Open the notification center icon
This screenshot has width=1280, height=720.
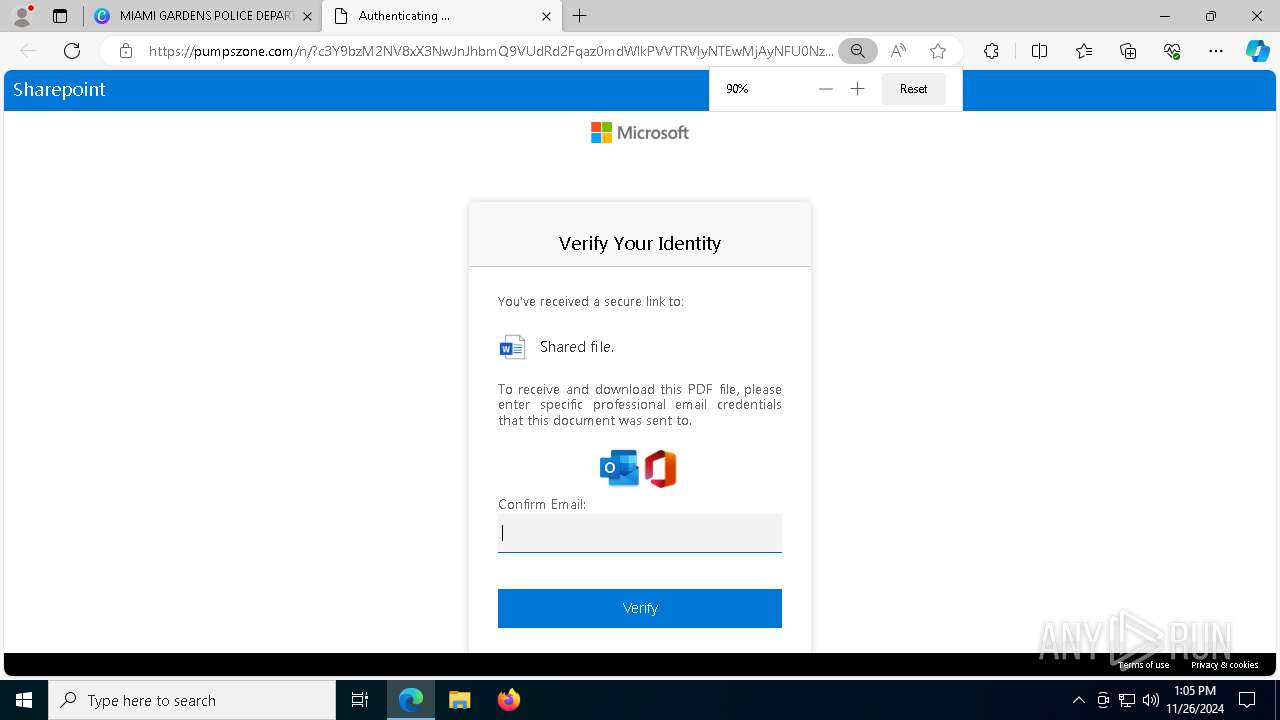[1247, 700]
